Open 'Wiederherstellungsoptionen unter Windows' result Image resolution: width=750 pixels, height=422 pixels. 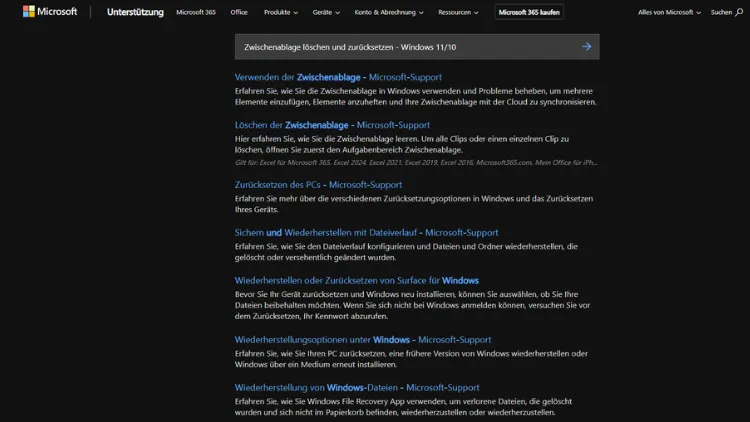363,340
